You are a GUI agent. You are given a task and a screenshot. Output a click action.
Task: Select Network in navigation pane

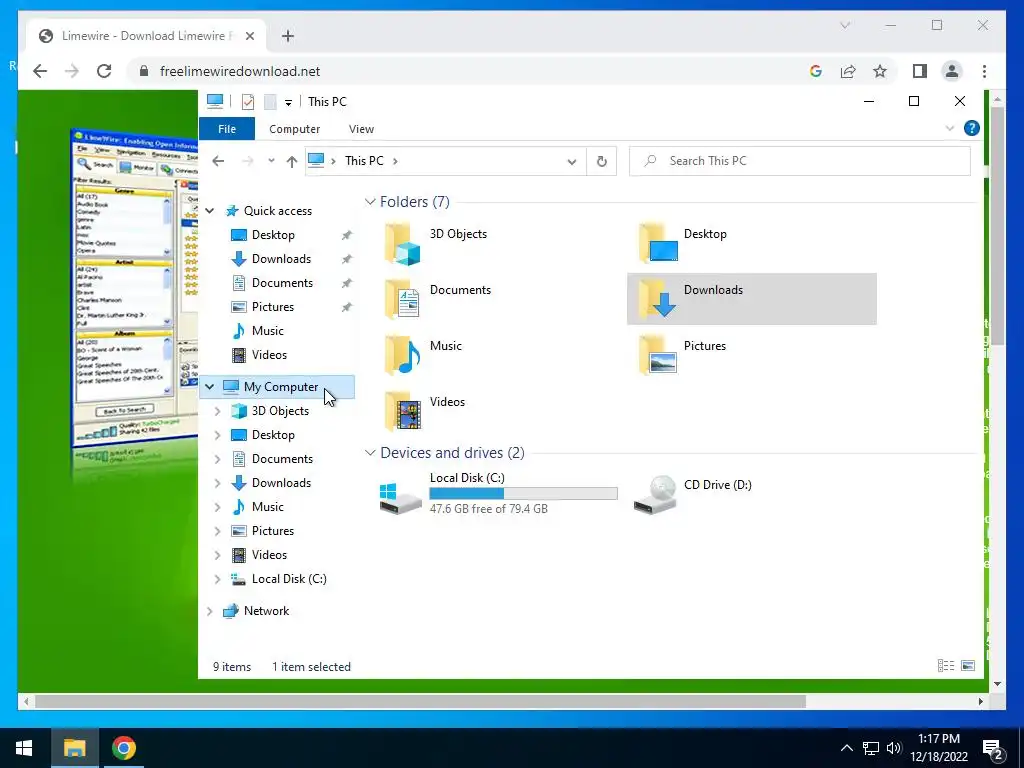pyautogui.click(x=266, y=611)
